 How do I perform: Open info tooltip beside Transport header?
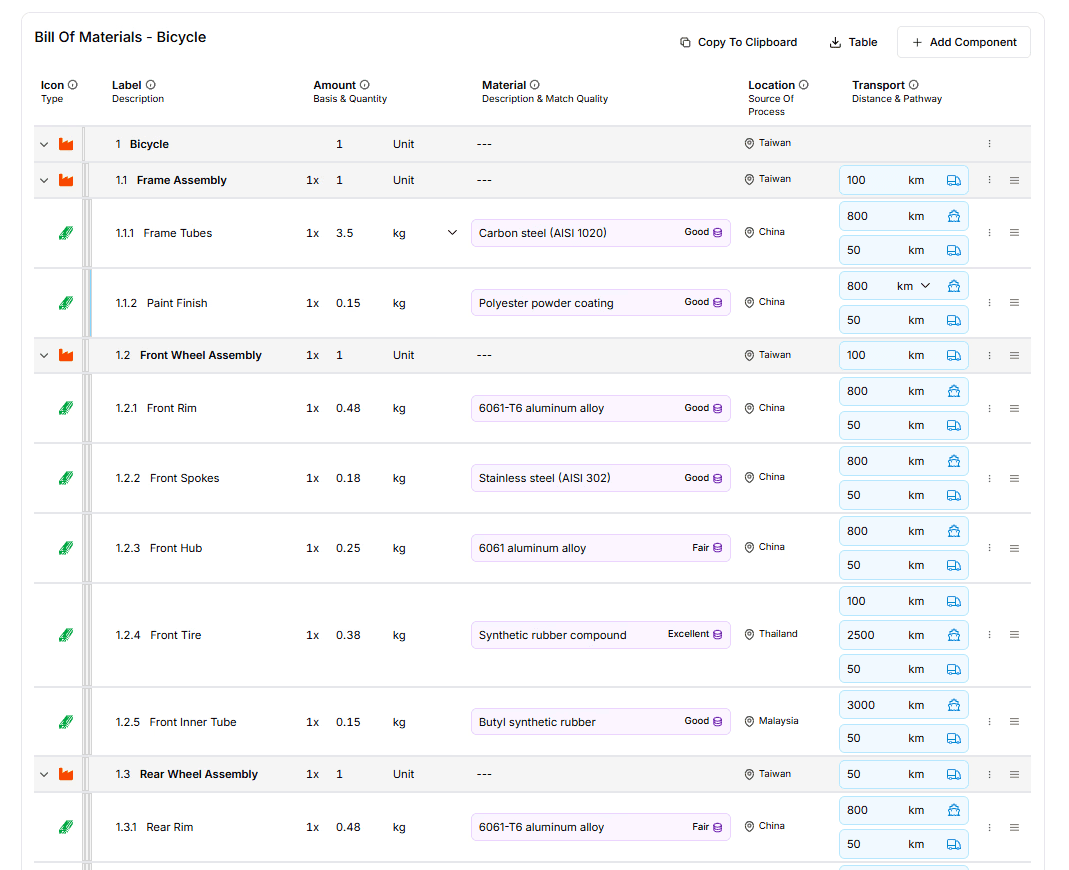point(914,85)
